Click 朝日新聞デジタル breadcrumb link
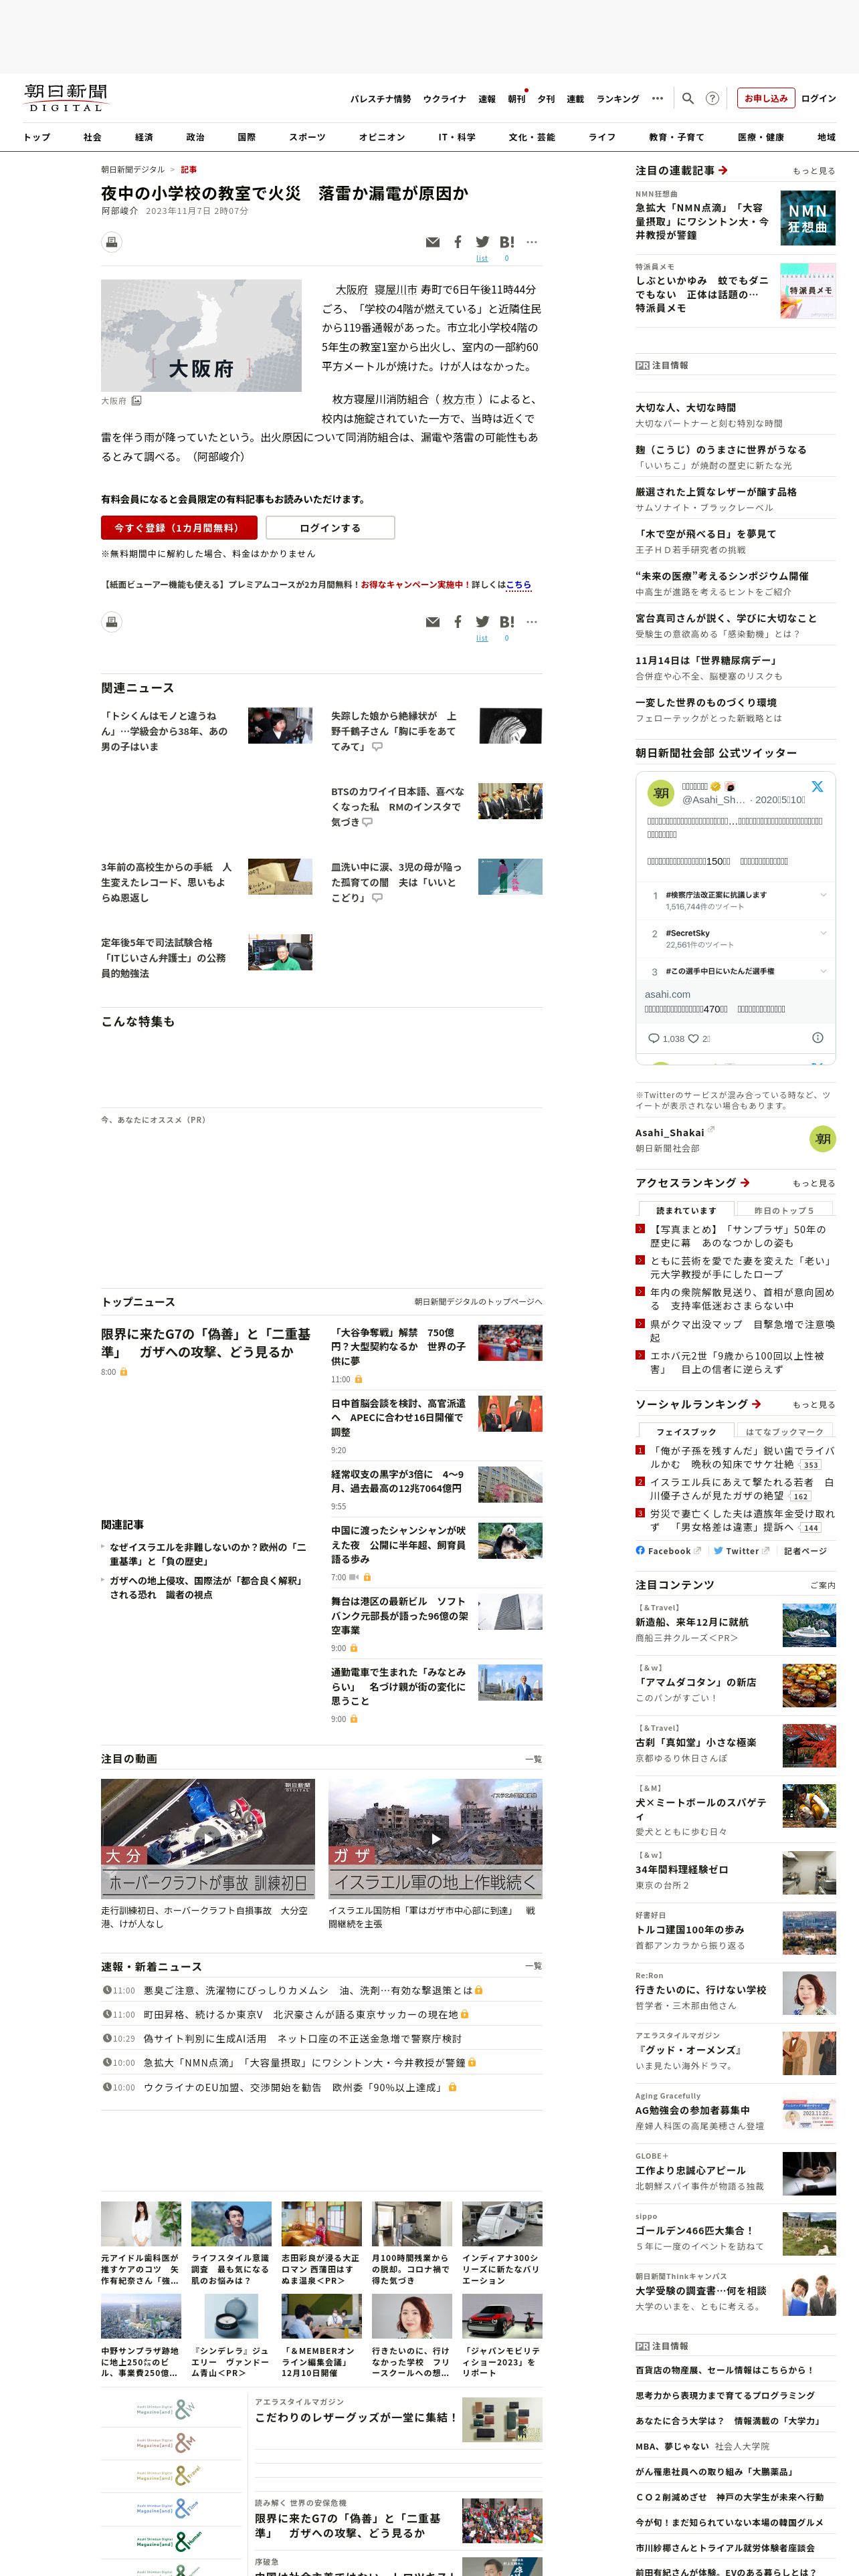 (x=133, y=170)
